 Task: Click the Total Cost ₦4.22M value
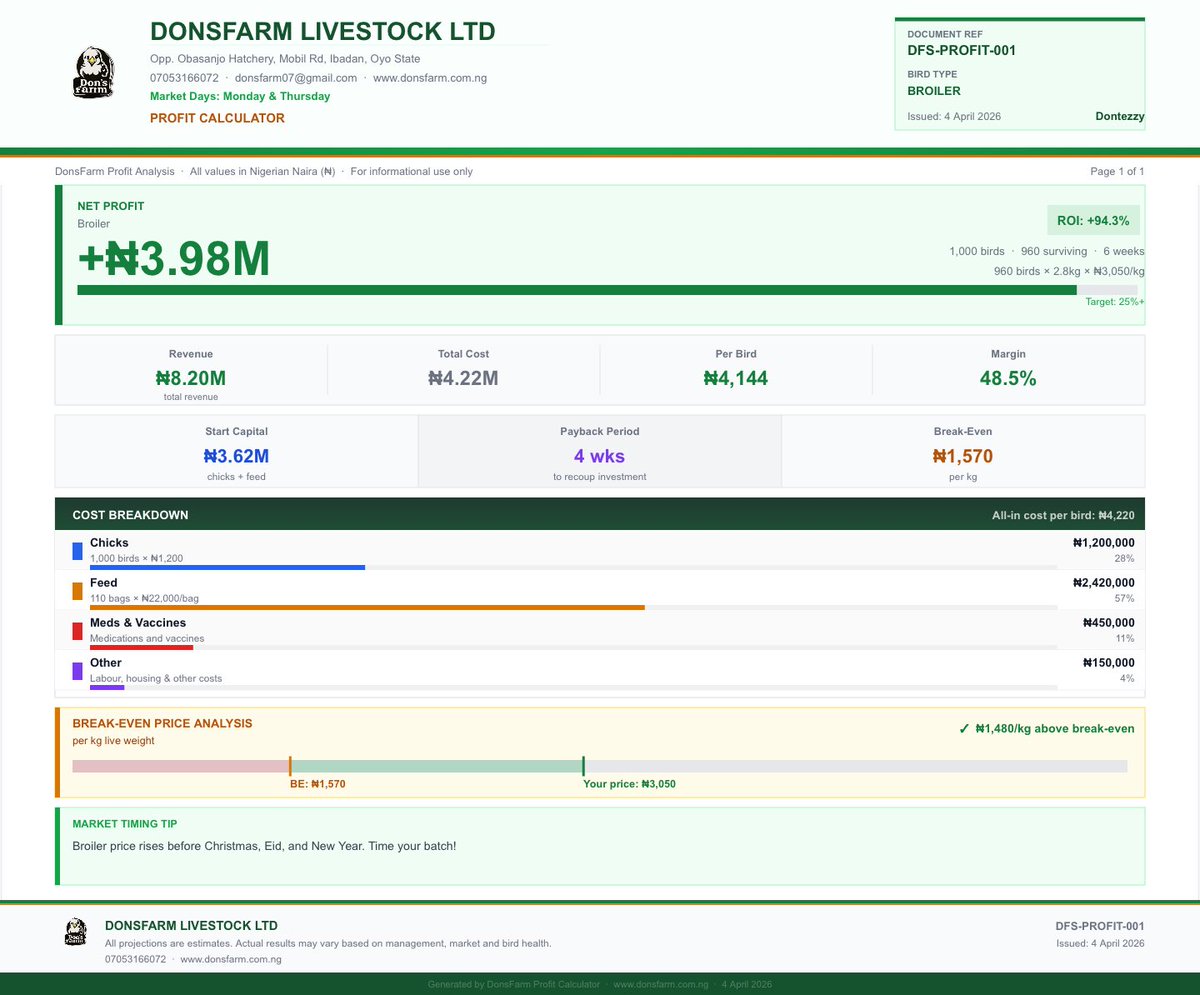[x=463, y=378]
